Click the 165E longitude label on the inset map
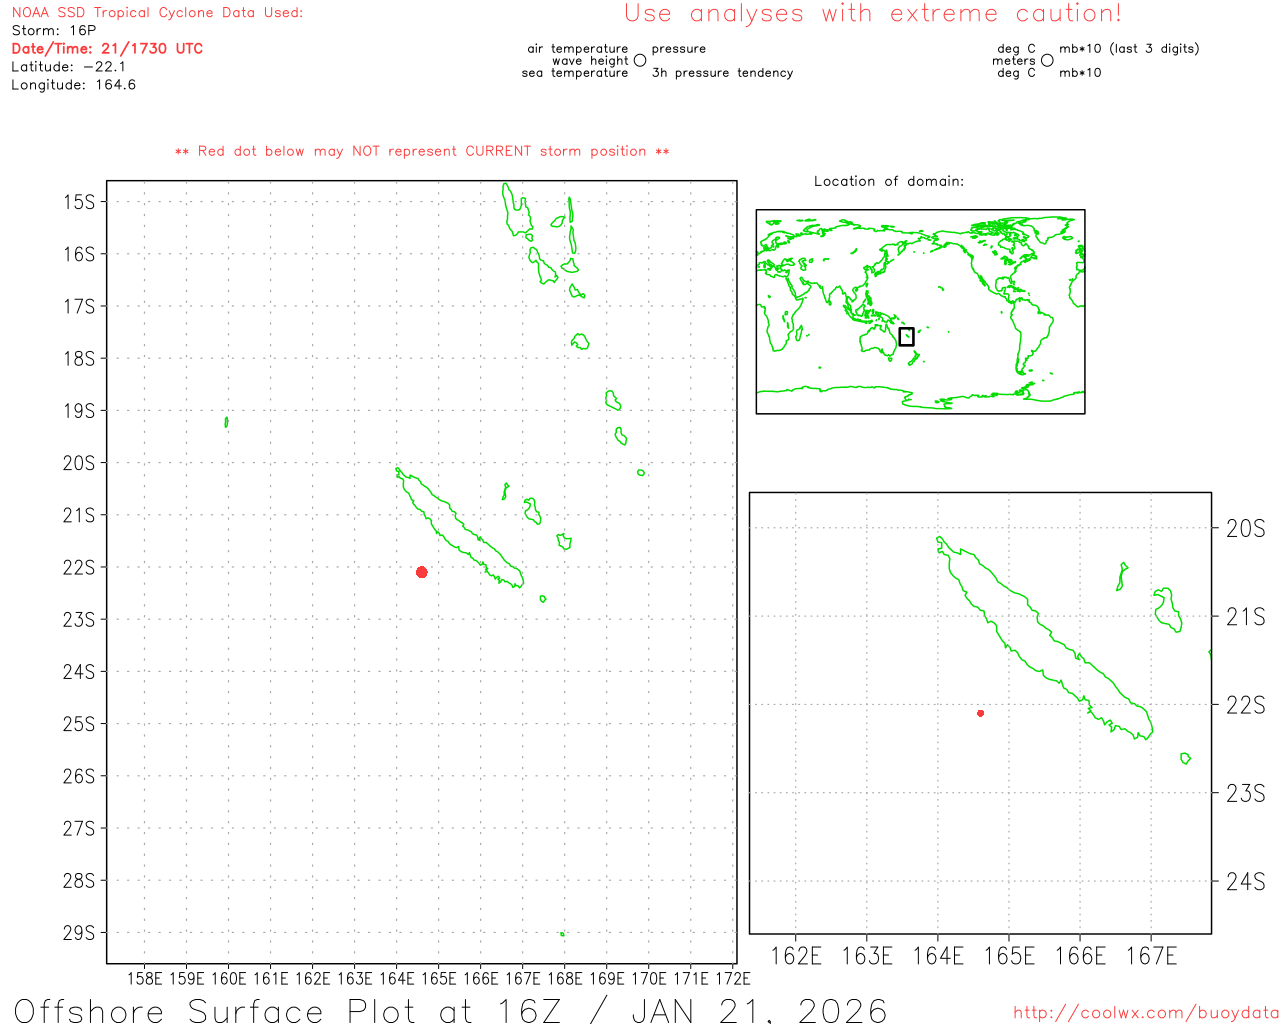Screen dimensions: 1280x1024 click(x=1009, y=956)
